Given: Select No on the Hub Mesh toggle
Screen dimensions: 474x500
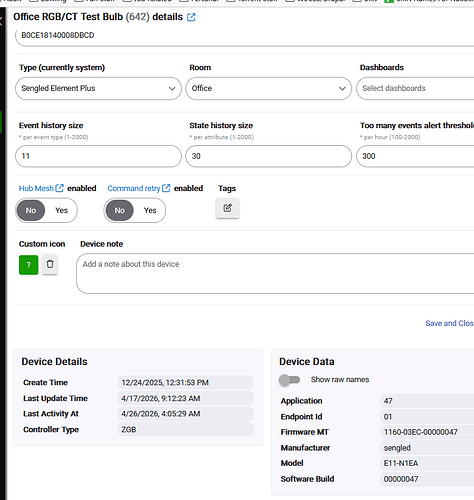Looking at the screenshot, I should 31,210.
